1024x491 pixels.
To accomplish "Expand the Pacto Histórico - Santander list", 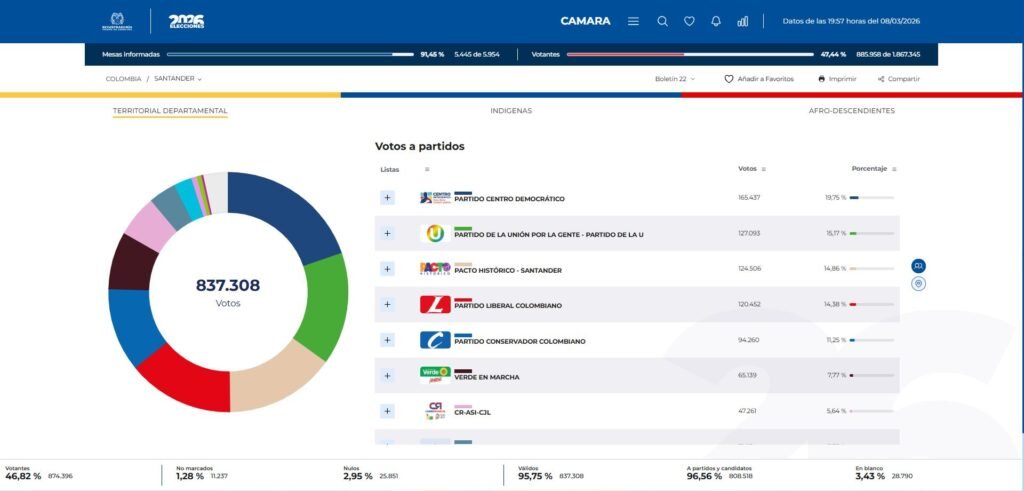I will [387, 269].
